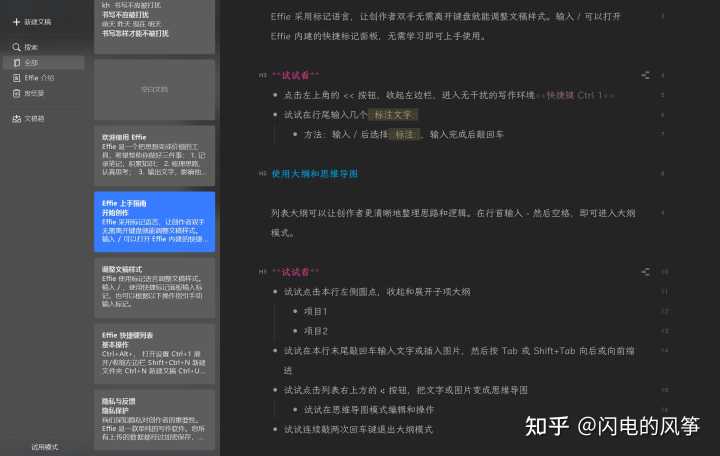Viewport: 720px width, 456px height.
Task: Open the Effie 介绍 folder in sidebar
Action: click(x=34, y=78)
